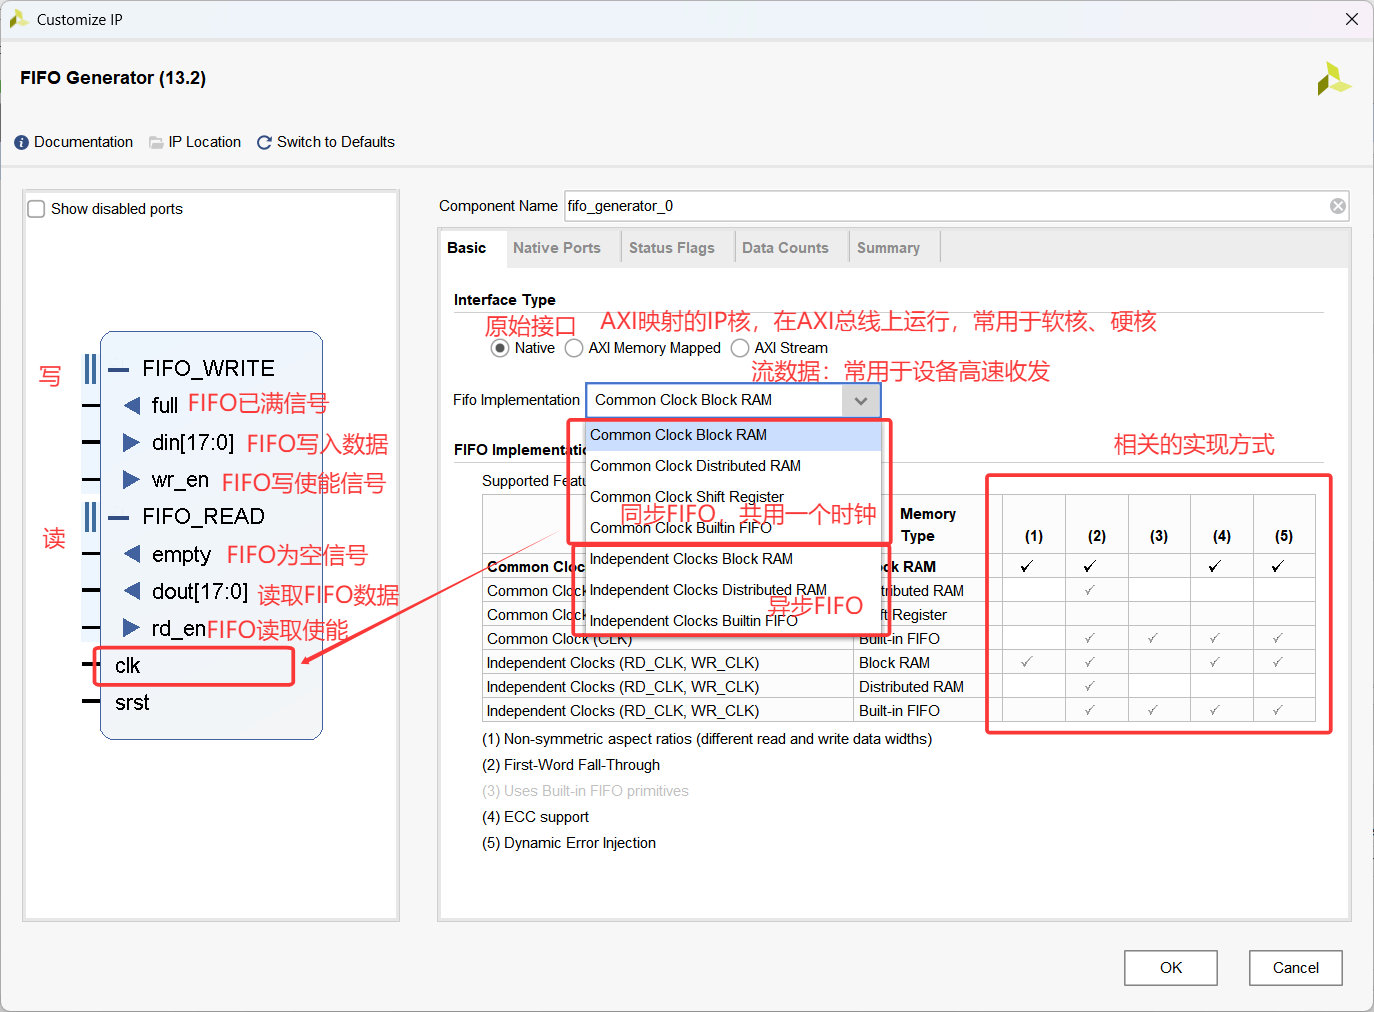1374x1012 pixels.
Task: Open the IP Location link
Action: point(205,142)
